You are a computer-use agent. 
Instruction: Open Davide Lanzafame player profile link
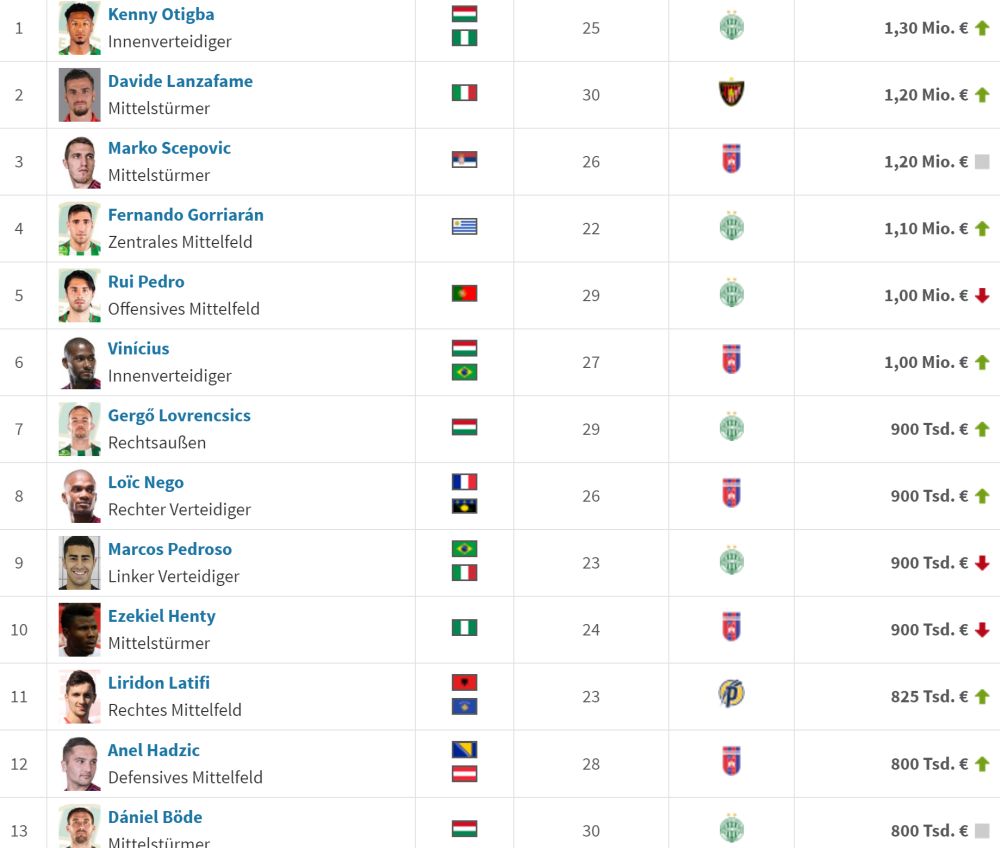(x=180, y=81)
